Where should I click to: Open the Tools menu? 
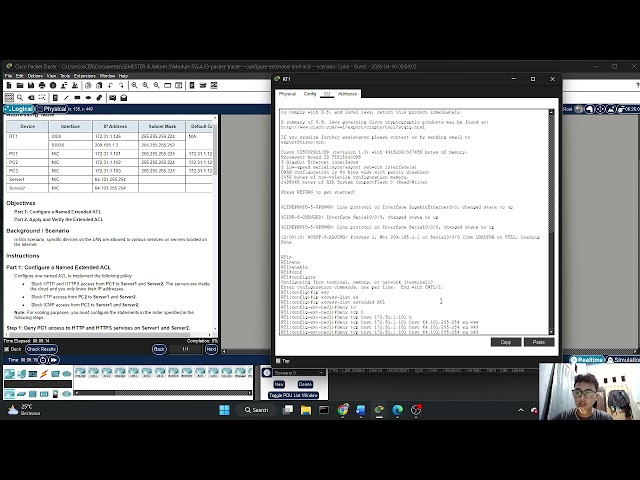[x=65, y=76]
